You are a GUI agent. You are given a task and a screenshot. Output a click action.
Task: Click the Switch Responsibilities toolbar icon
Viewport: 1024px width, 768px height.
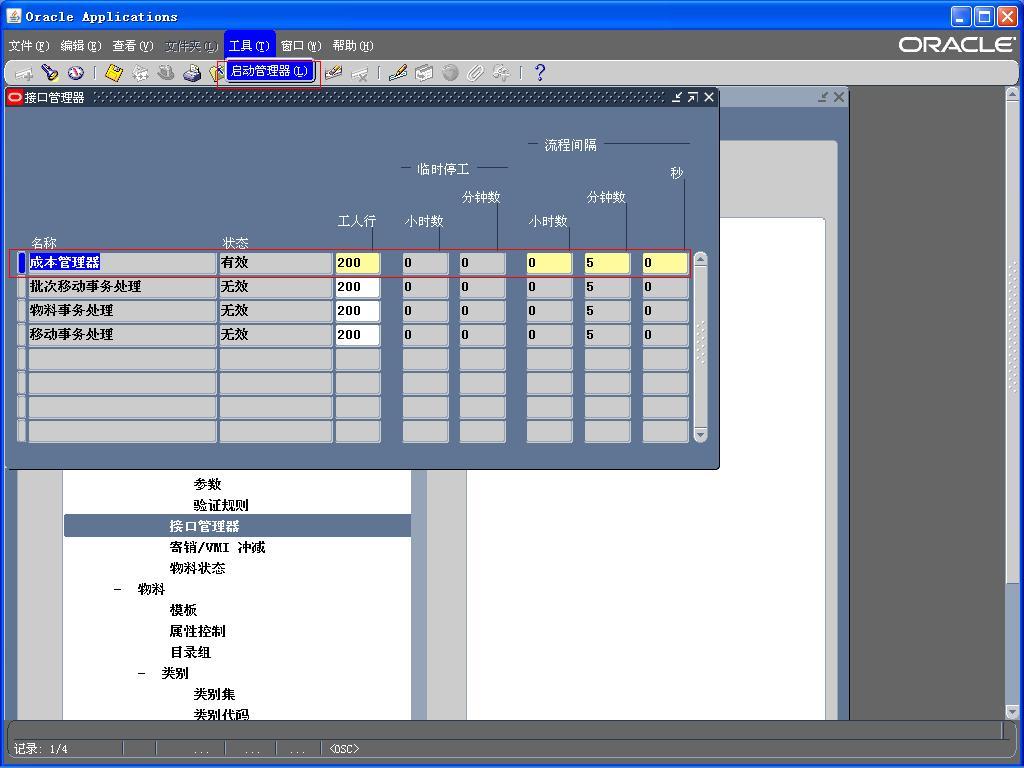point(166,72)
